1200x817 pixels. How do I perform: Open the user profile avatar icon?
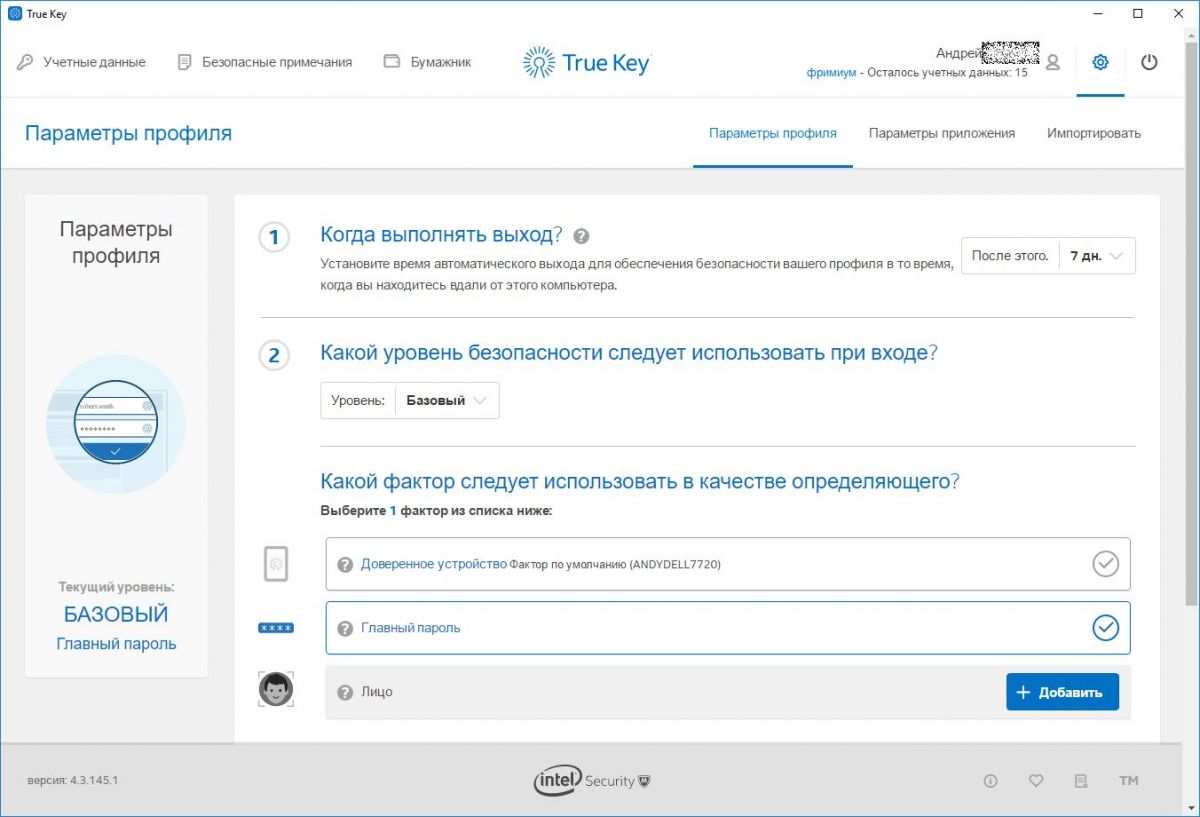pyautogui.click(x=1052, y=62)
